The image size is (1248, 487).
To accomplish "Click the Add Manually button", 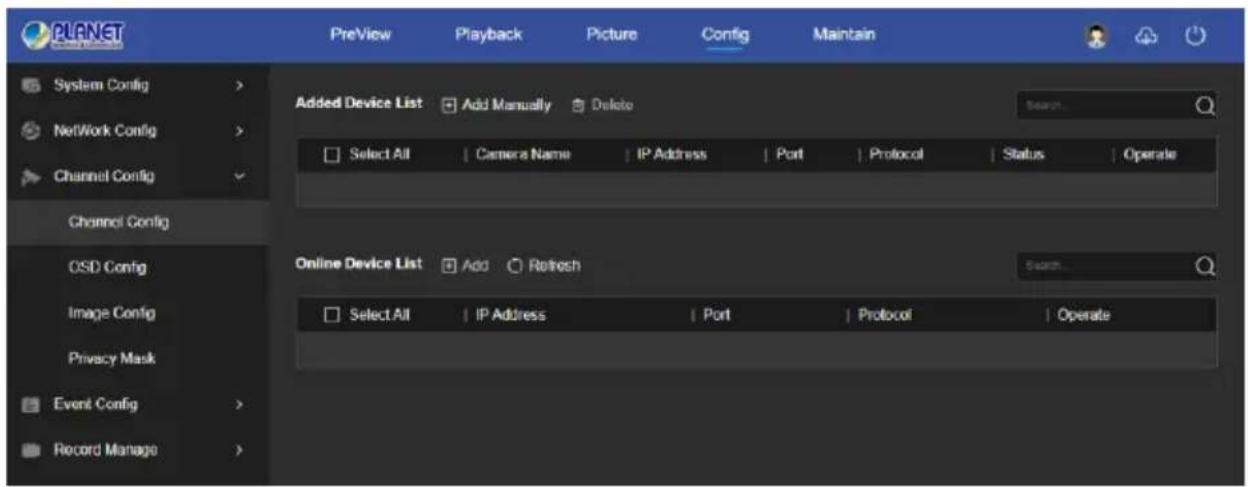I will 497,105.
